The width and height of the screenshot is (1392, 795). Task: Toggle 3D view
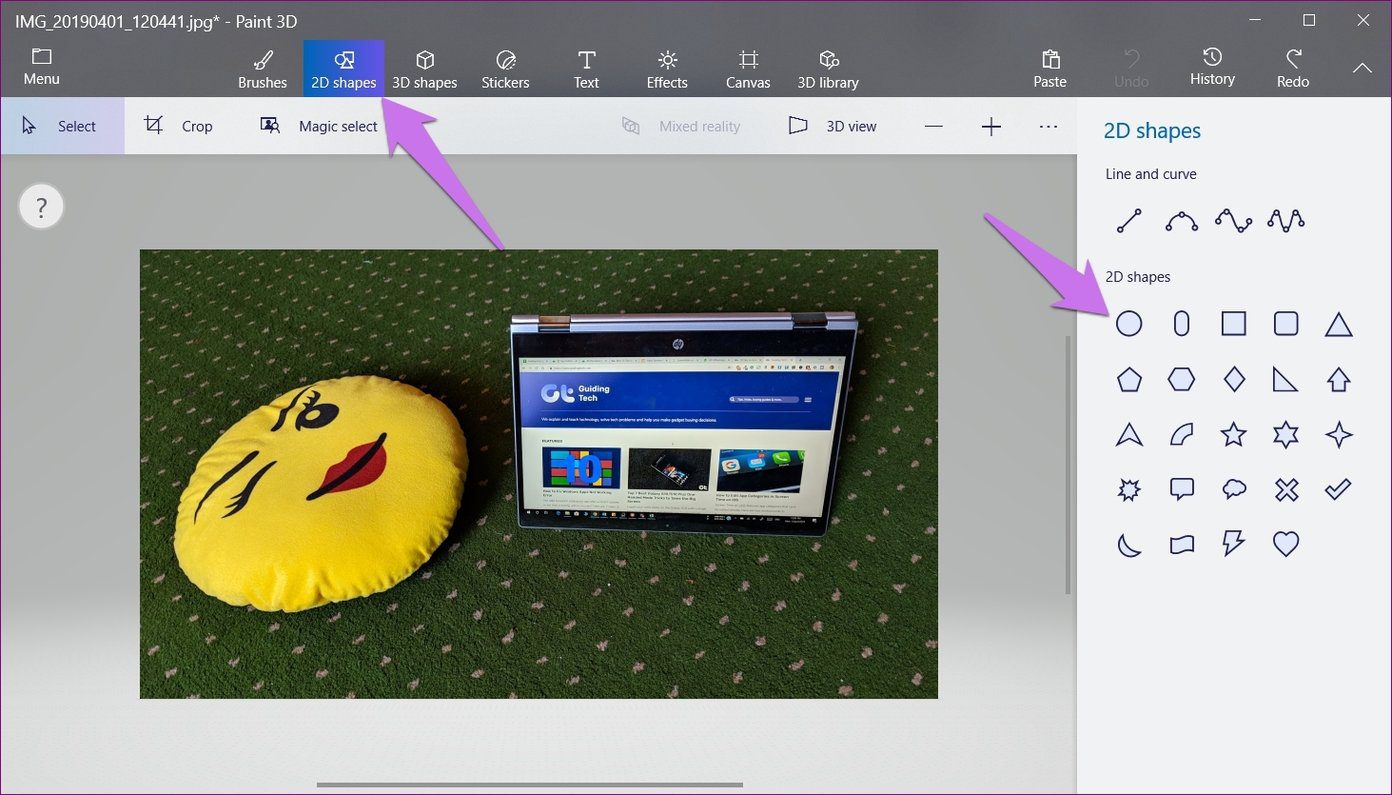pyautogui.click(x=832, y=126)
